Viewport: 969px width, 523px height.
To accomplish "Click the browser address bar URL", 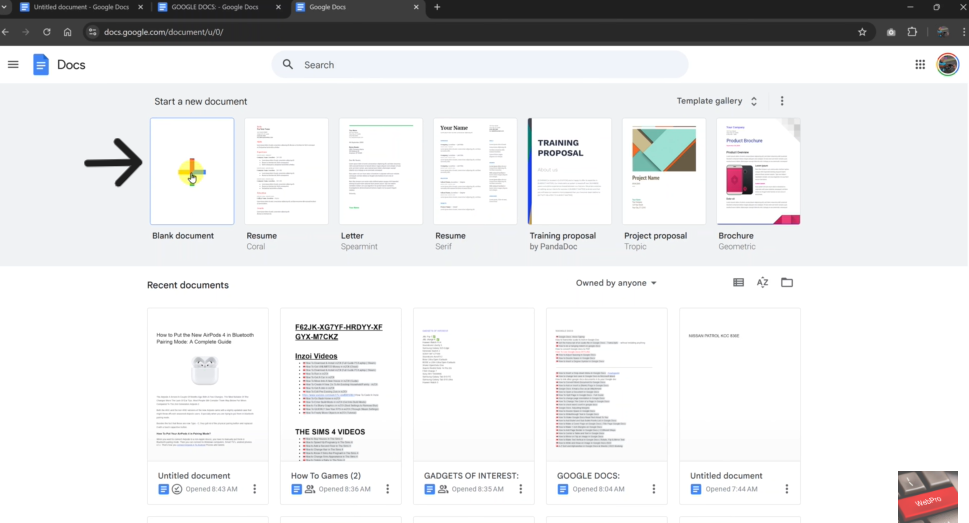I will [164, 32].
